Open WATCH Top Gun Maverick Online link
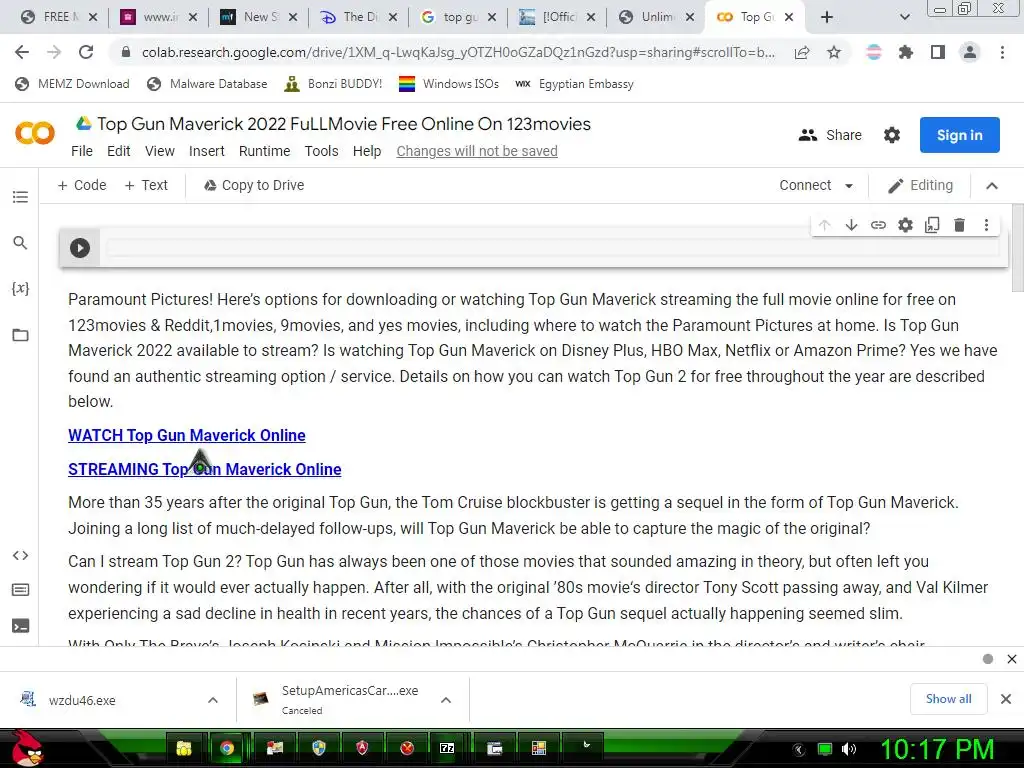This screenshot has width=1024, height=768. pyautogui.click(x=187, y=436)
